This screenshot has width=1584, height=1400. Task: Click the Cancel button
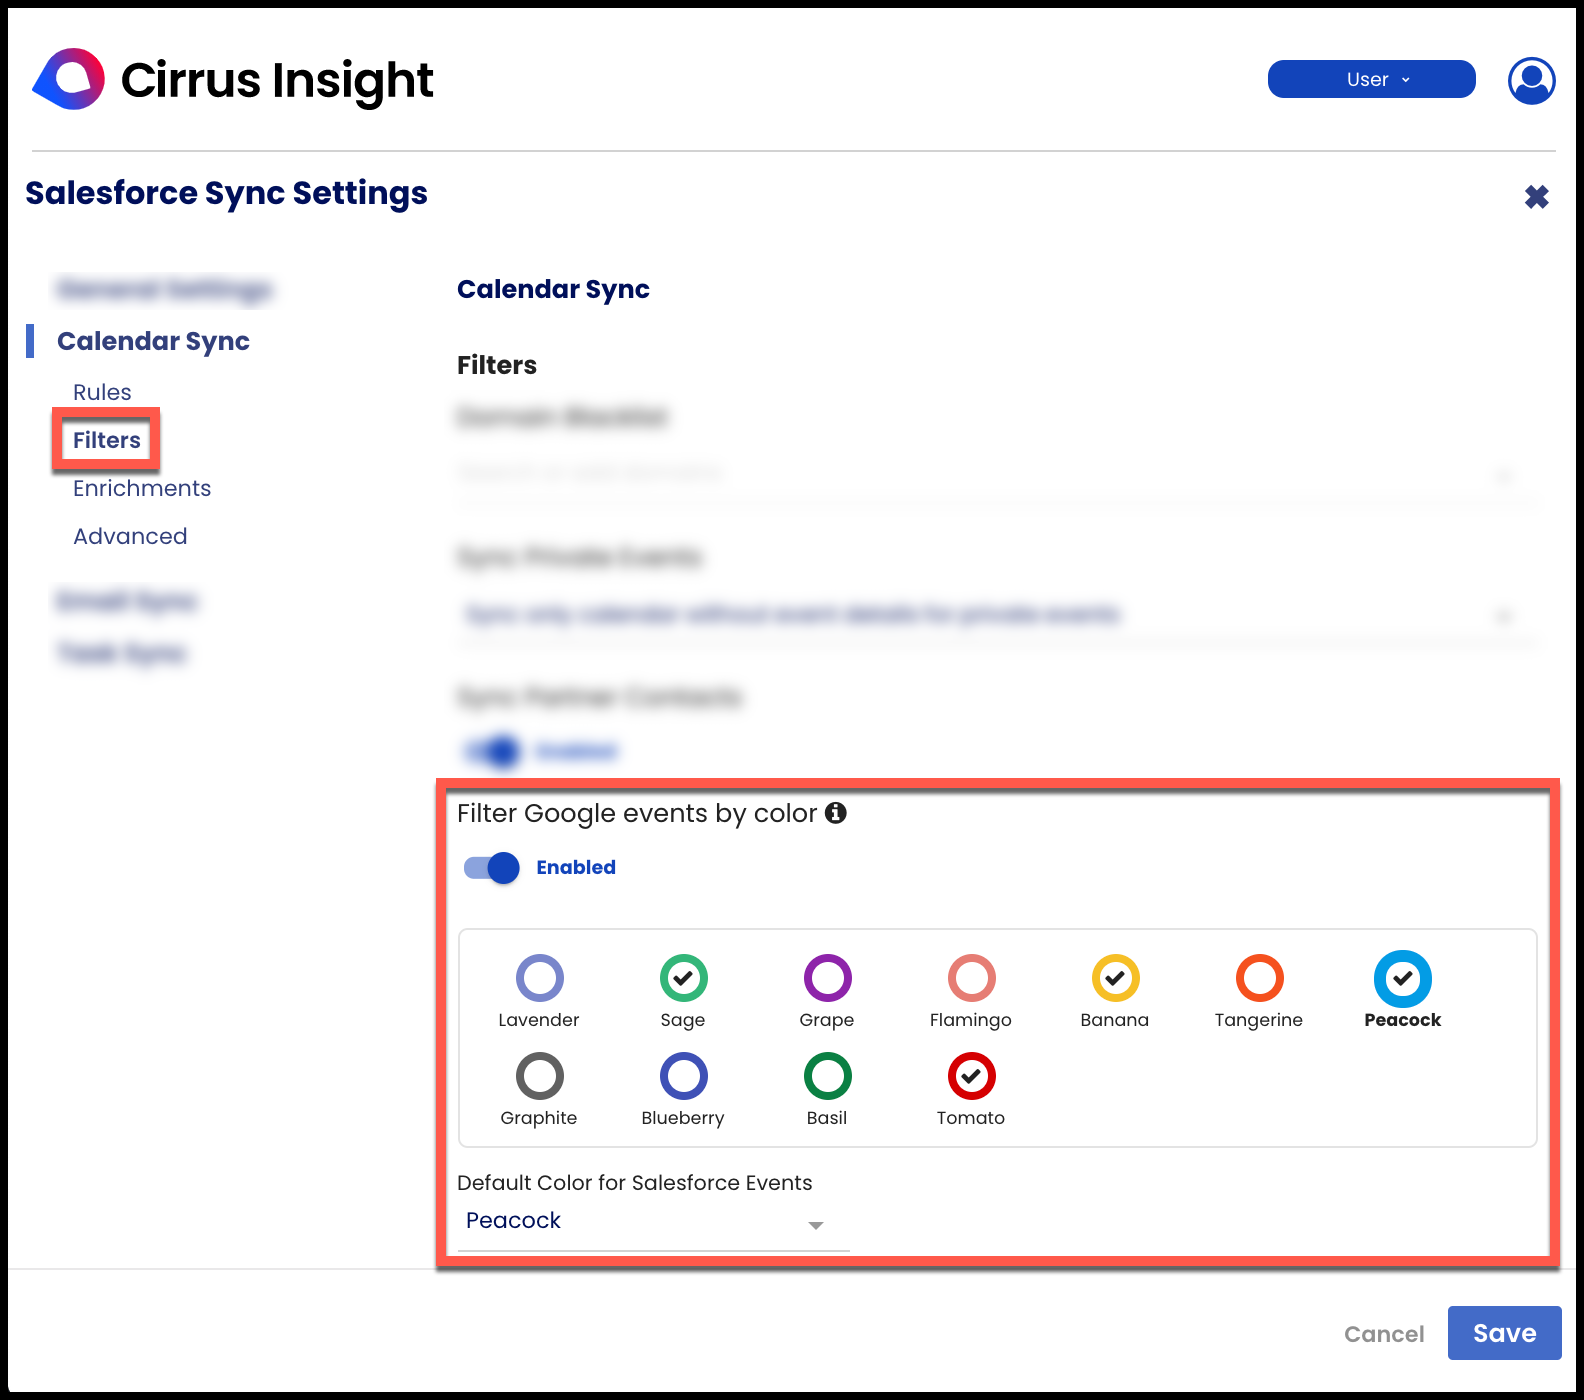tap(1384, 1334)
